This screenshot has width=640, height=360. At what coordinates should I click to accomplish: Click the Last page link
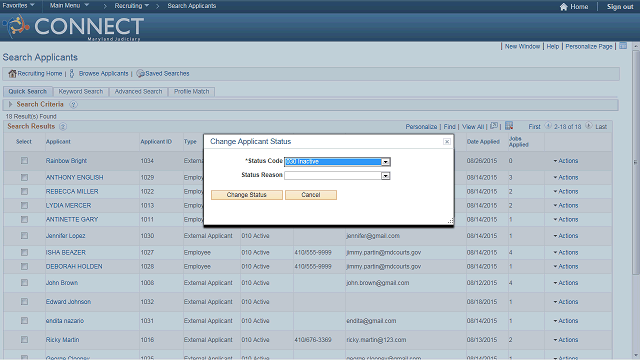pyautogui.click(x=601, y=127)
